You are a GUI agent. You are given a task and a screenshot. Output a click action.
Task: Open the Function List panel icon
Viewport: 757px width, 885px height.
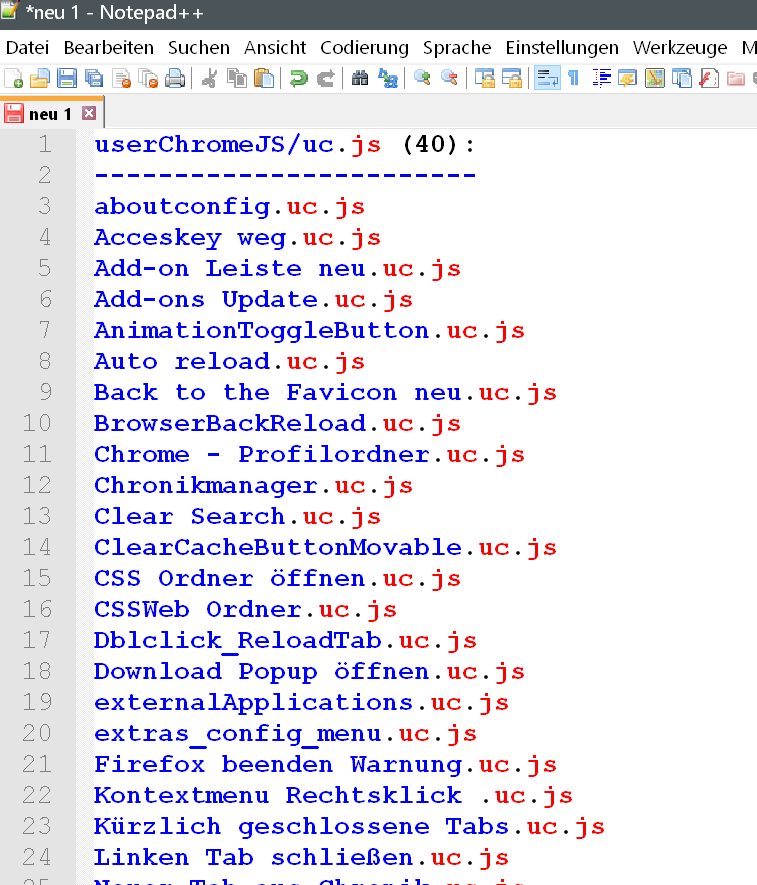click(x=709, y=78)
